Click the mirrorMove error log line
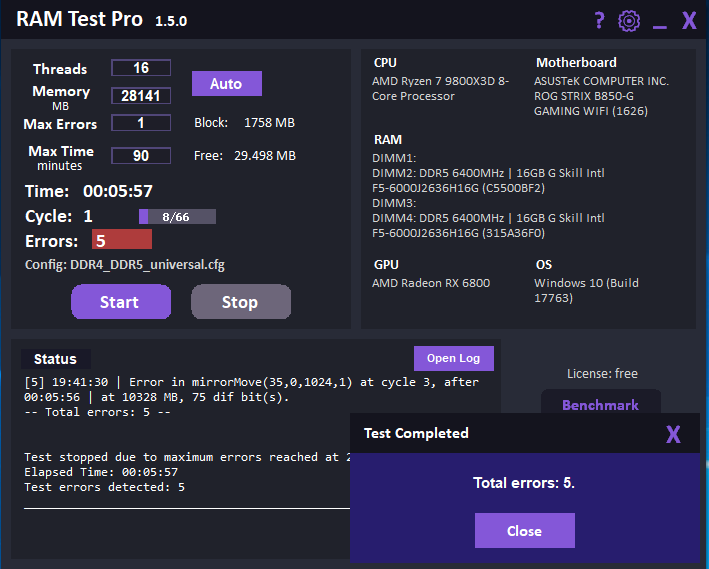 pos(251,389)
